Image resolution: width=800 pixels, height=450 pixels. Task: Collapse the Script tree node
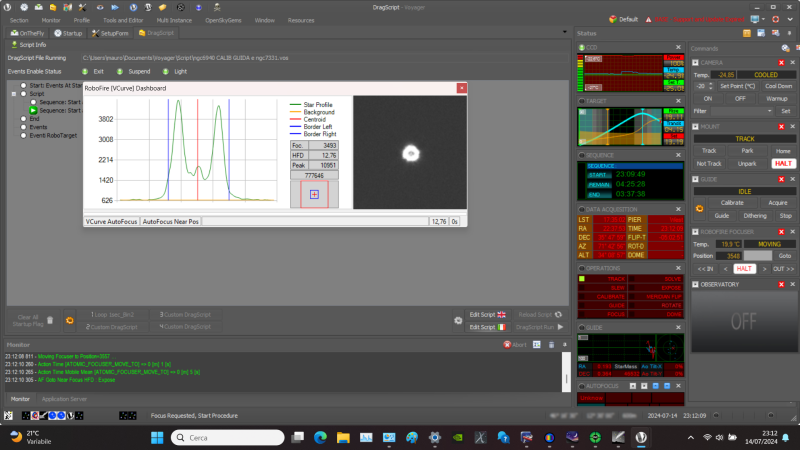pos(14,94)
